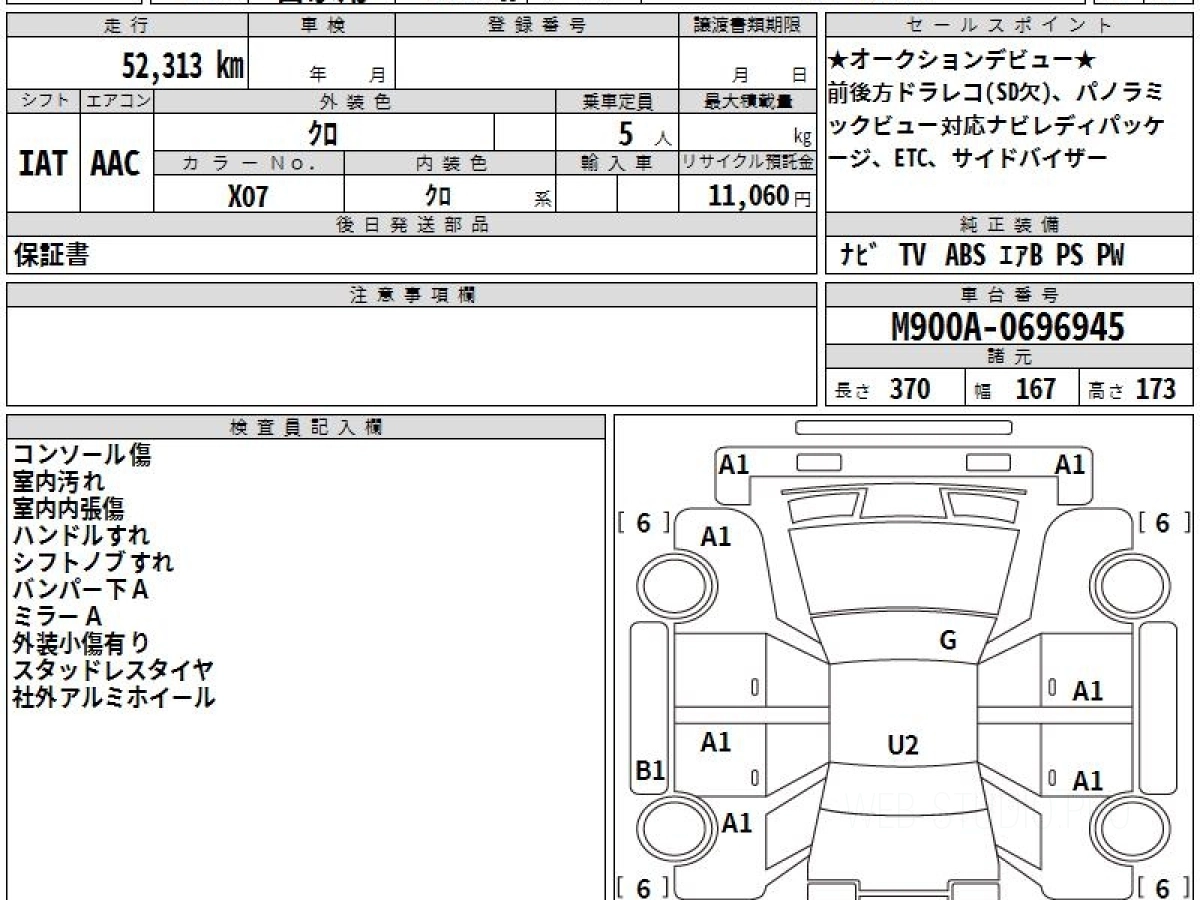Image resolution: width=1200 pixels, height=900 pixels.
Task: Select the width value 幅 167
Action: click(1014, 389)
